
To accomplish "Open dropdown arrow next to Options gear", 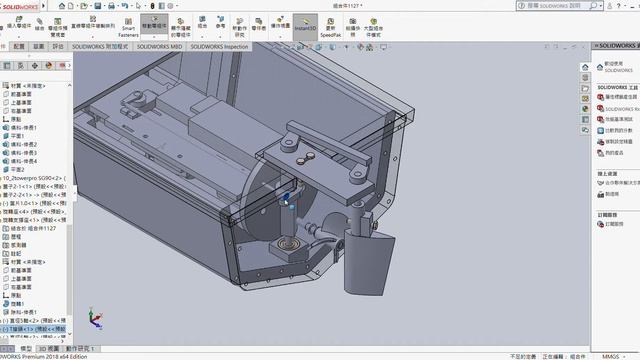I will coord(177,6).
